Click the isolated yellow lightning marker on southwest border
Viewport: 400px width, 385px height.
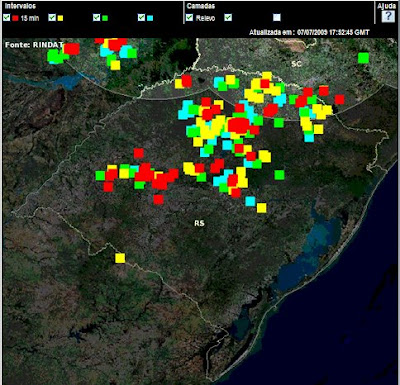120,258
